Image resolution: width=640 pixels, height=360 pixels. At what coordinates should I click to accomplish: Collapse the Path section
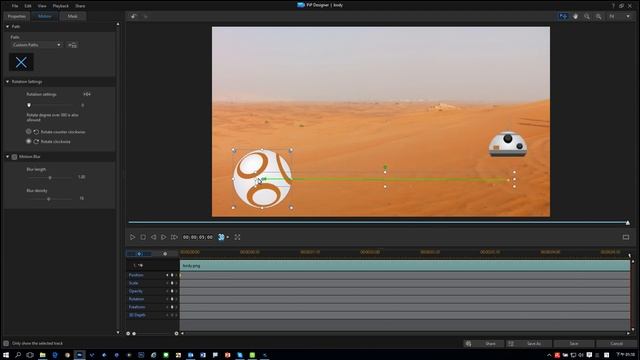pos(7,27)
